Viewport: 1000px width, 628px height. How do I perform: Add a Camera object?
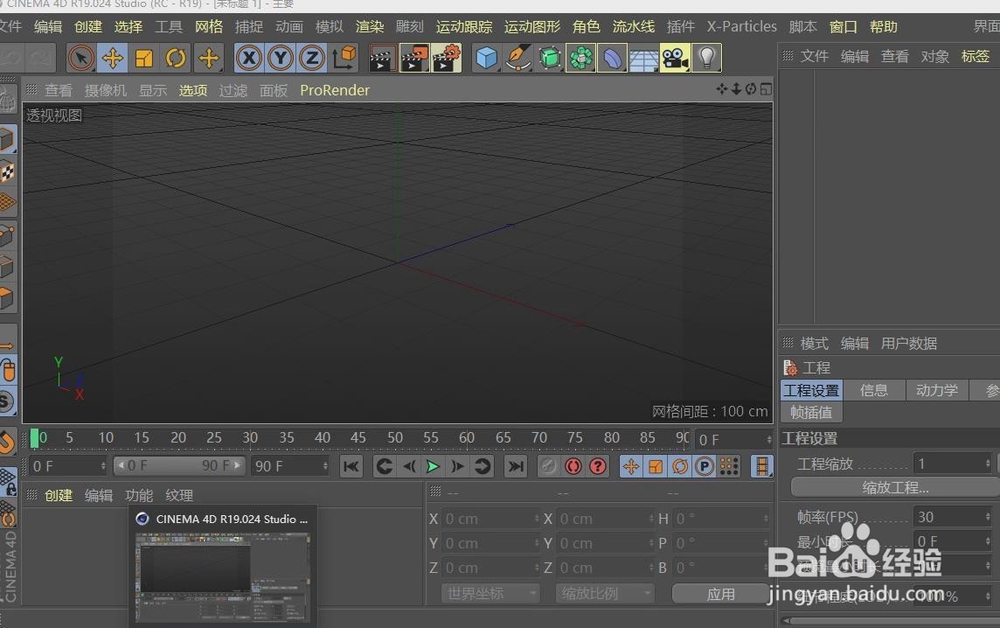coord(675,59)
